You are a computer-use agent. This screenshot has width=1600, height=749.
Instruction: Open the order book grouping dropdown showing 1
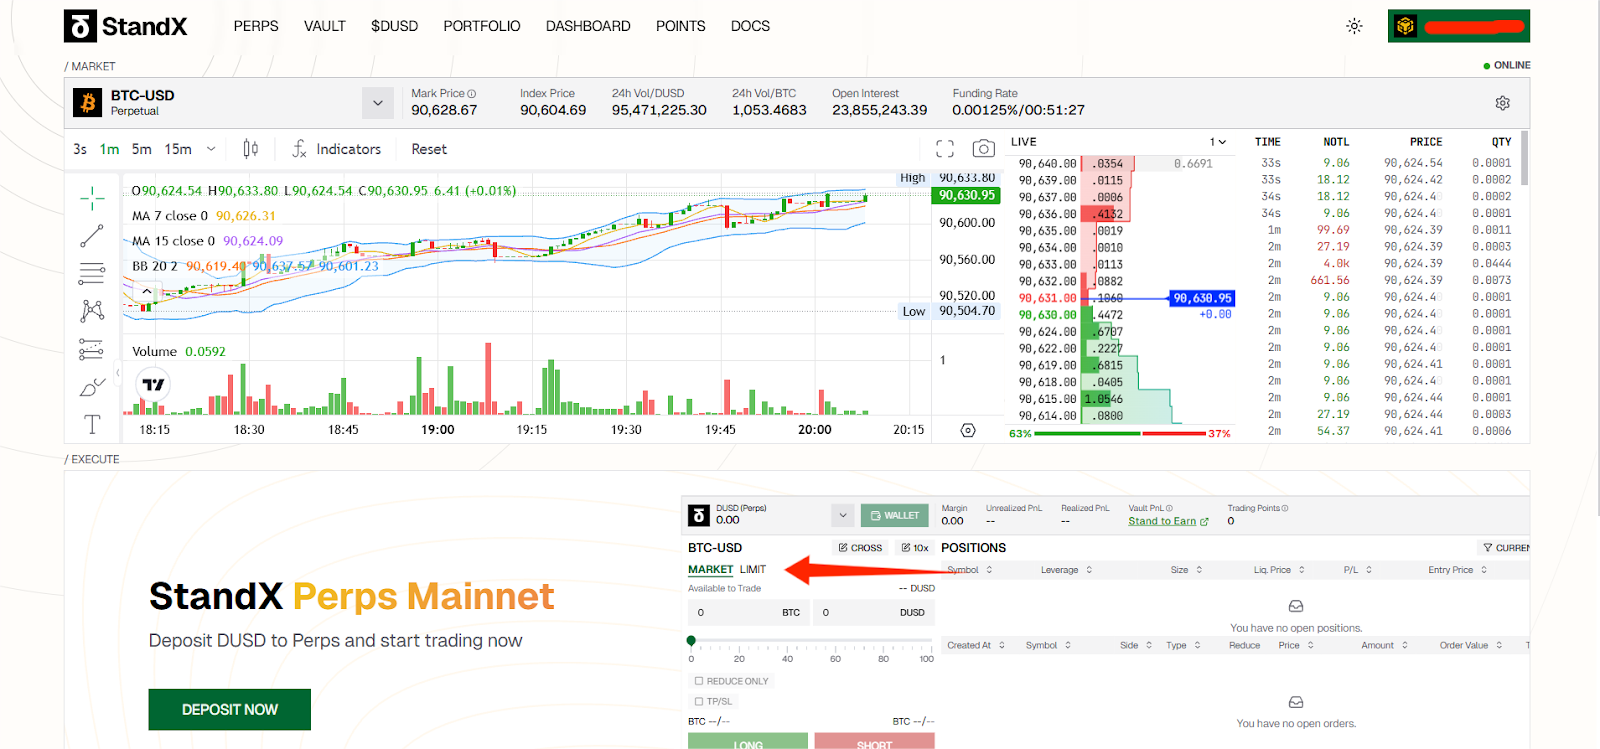(x=1217, y=142)
